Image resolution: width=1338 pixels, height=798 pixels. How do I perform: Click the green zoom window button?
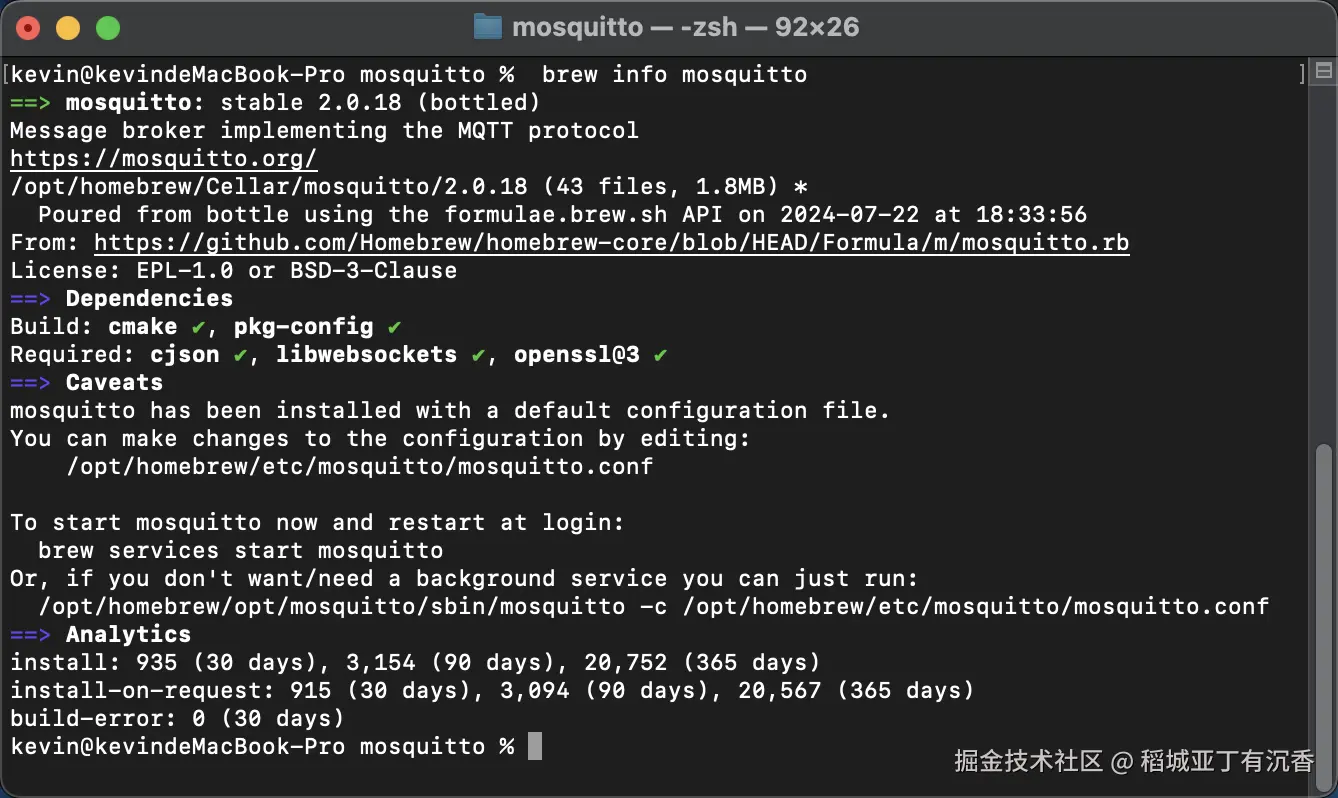pos(107,28)
